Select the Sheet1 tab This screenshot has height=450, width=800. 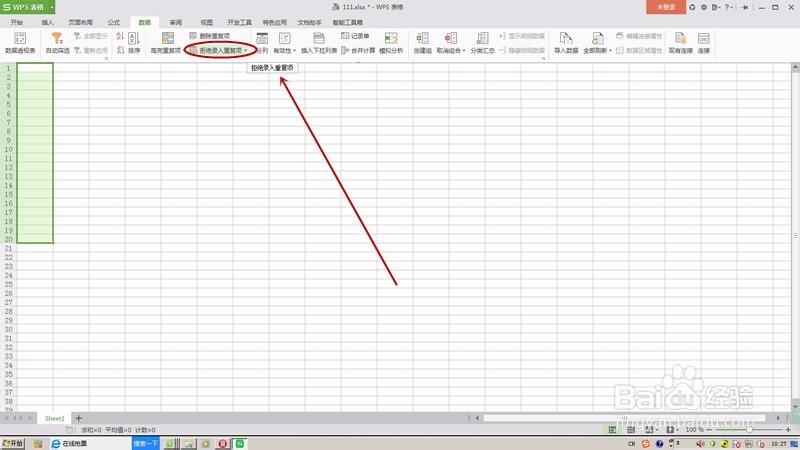(55, 418)
